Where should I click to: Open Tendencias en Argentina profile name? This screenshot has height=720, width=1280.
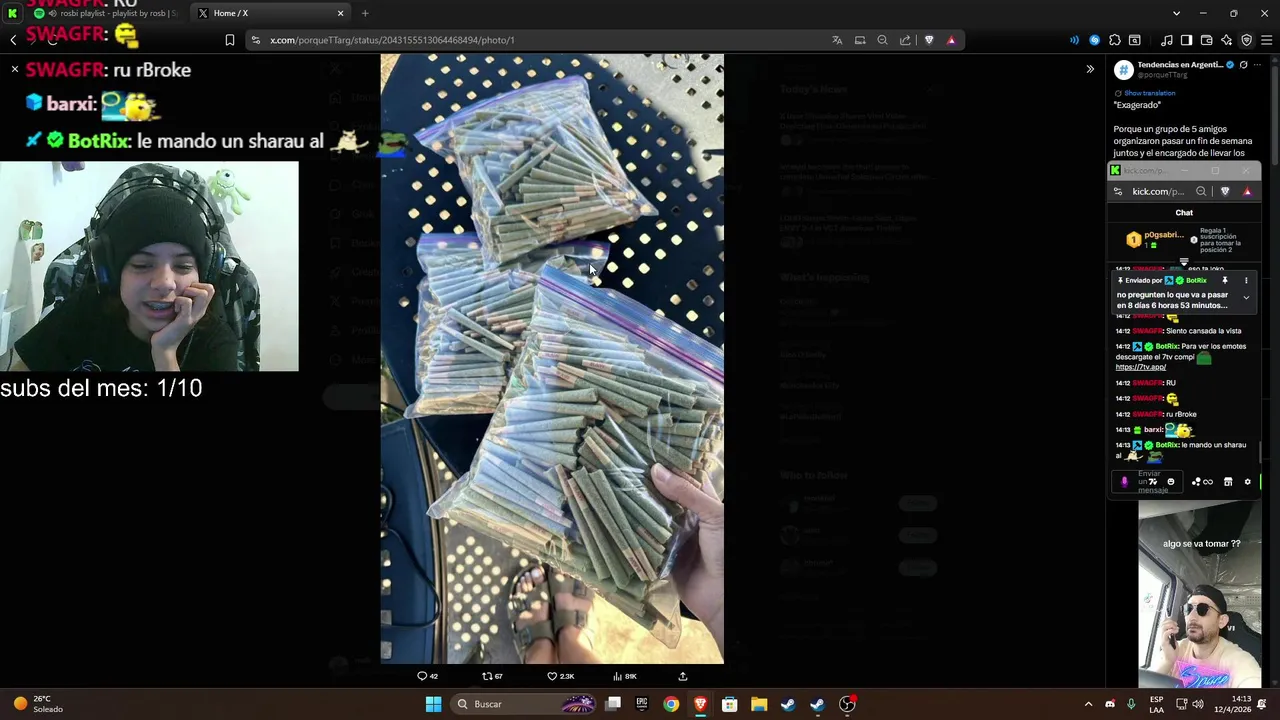1180,64
